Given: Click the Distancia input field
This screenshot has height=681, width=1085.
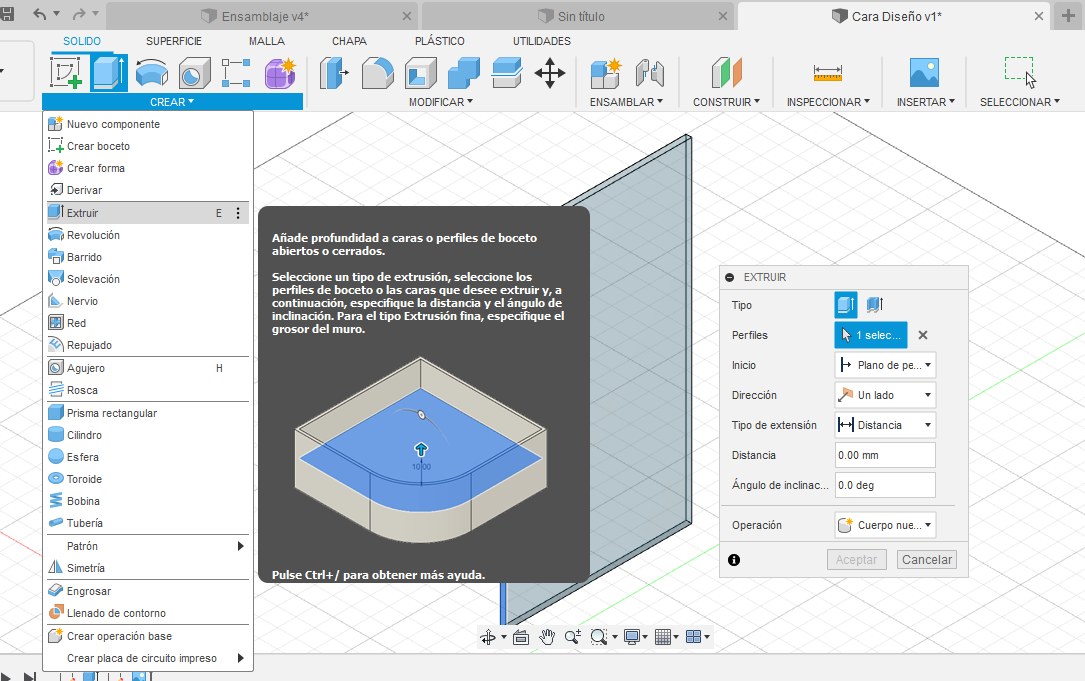Looking at the screenshot, I should point(885,455).
